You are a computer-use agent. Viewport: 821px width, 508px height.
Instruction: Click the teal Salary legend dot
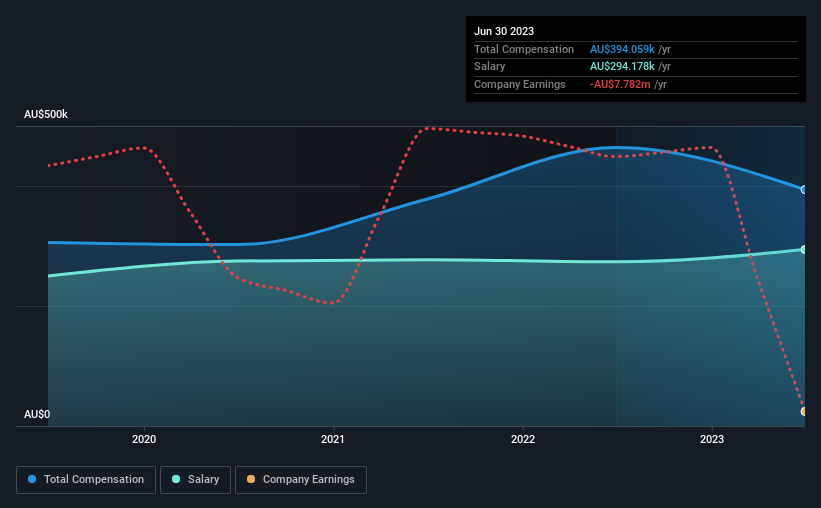pyautogui.click(x=176, y=479)
